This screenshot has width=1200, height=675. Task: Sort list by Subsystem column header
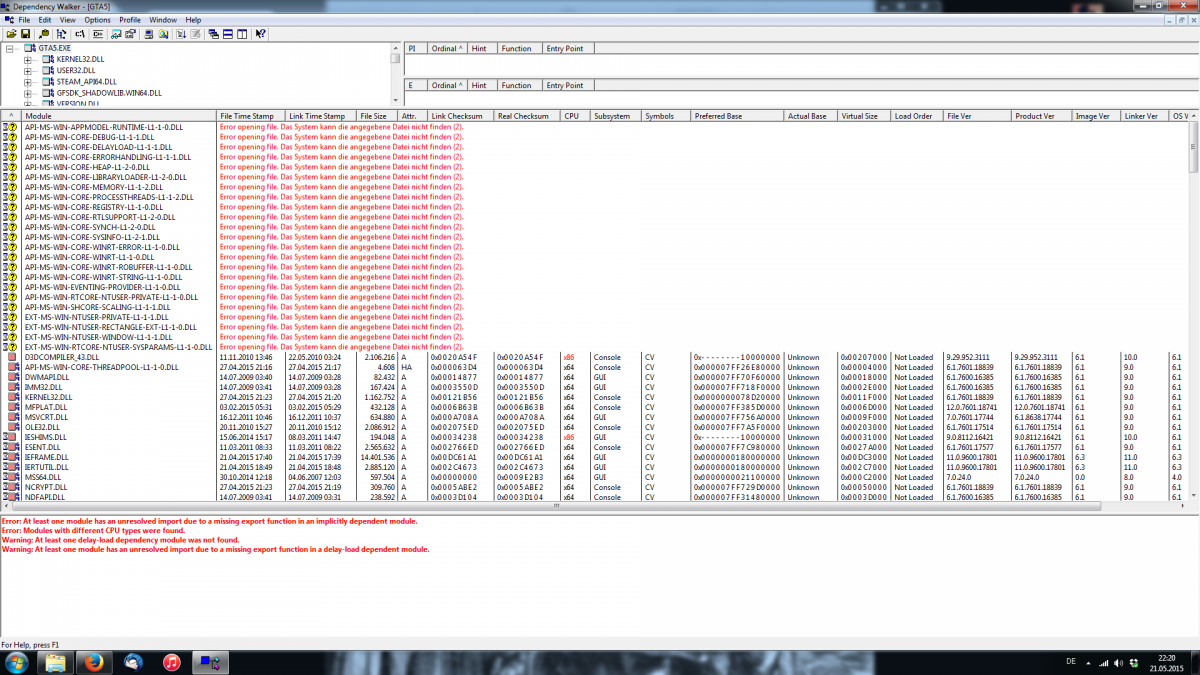click(x=616, y=116)
